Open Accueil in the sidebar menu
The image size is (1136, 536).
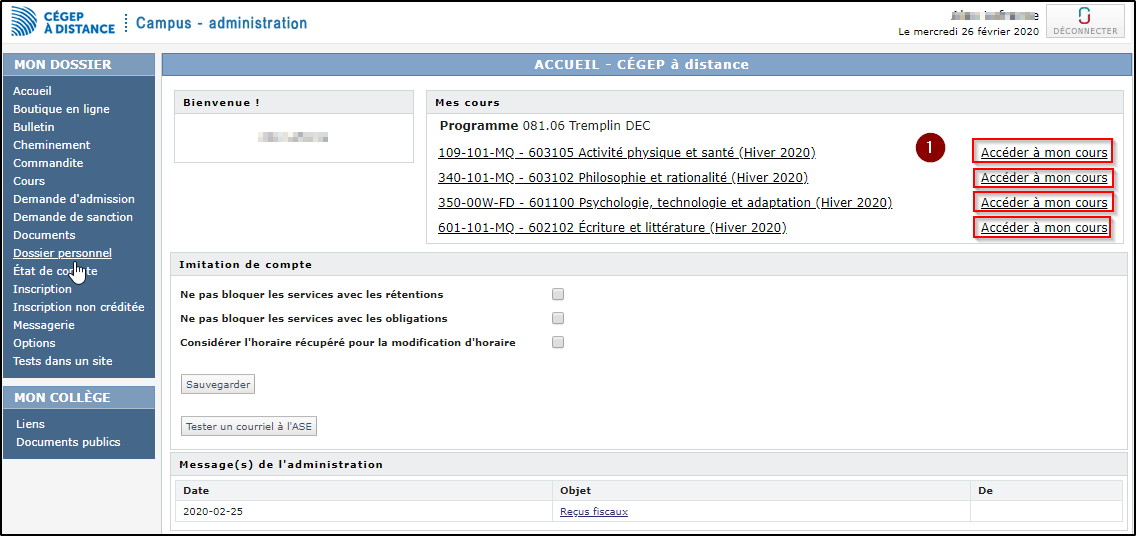(x=32, y=91)
